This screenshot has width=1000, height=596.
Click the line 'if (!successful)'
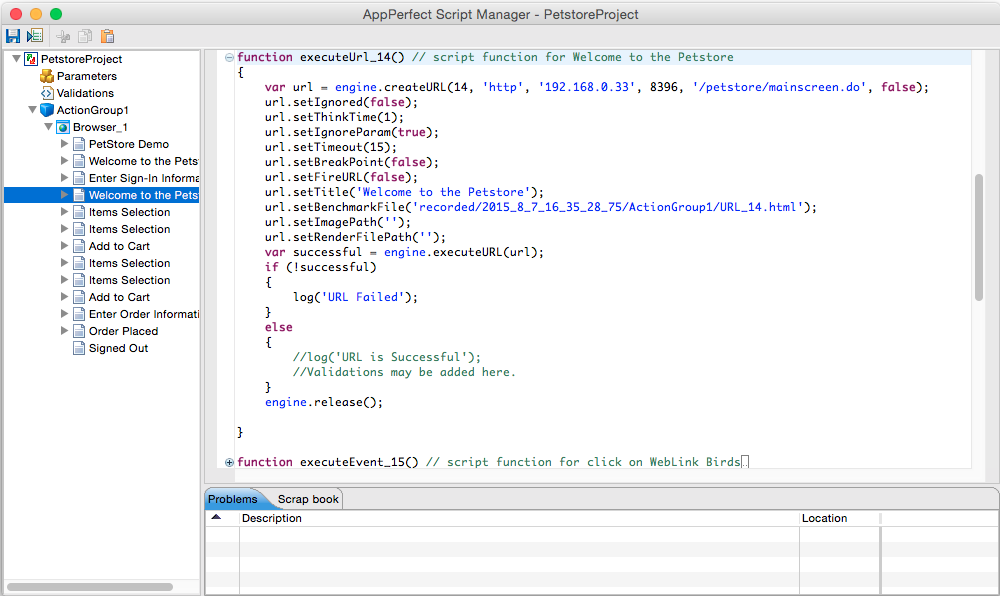(x=321, y=267)
